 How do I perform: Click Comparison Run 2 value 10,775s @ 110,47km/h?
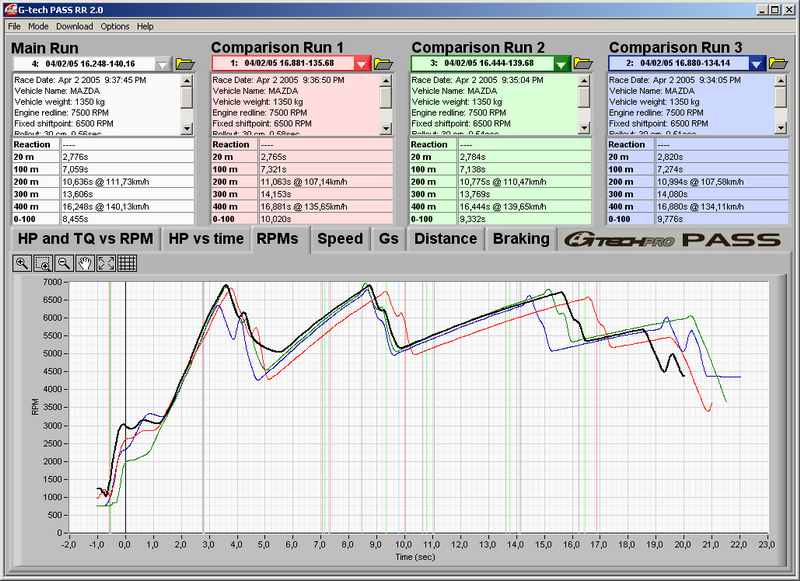(524, 182)
